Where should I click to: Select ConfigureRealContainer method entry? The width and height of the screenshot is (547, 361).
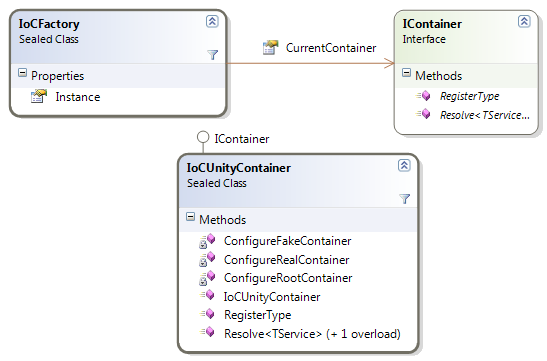[286, 260]
